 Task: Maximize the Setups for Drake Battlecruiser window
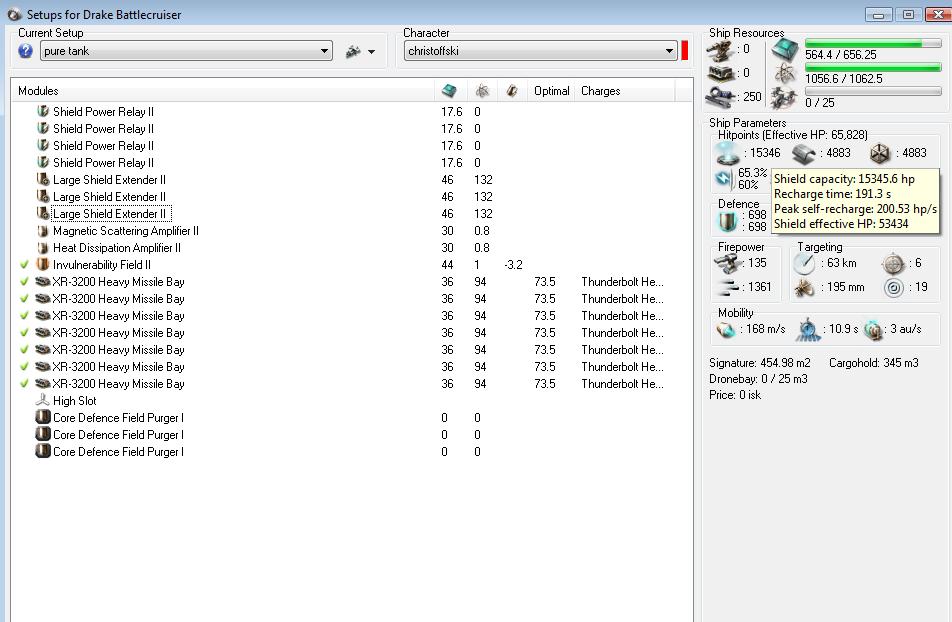[908, 15]
